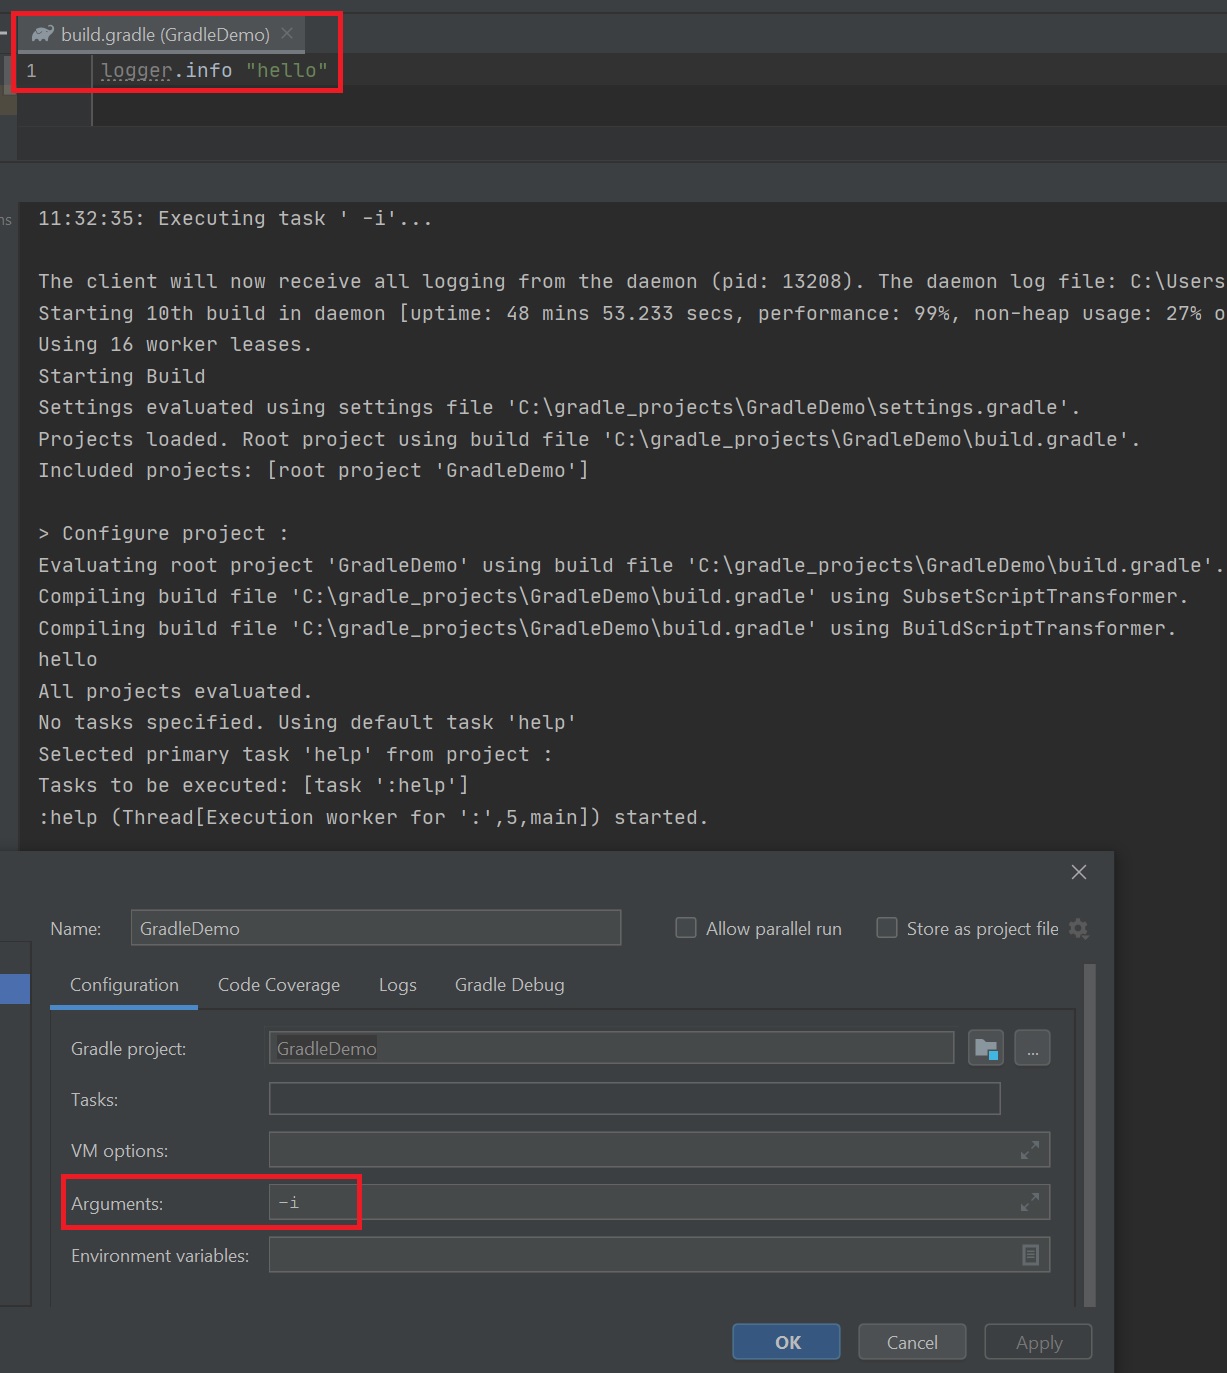Close the run configuration dialog
1227x1373 pixels.
pyautogui.click(x=1079, y=872)
